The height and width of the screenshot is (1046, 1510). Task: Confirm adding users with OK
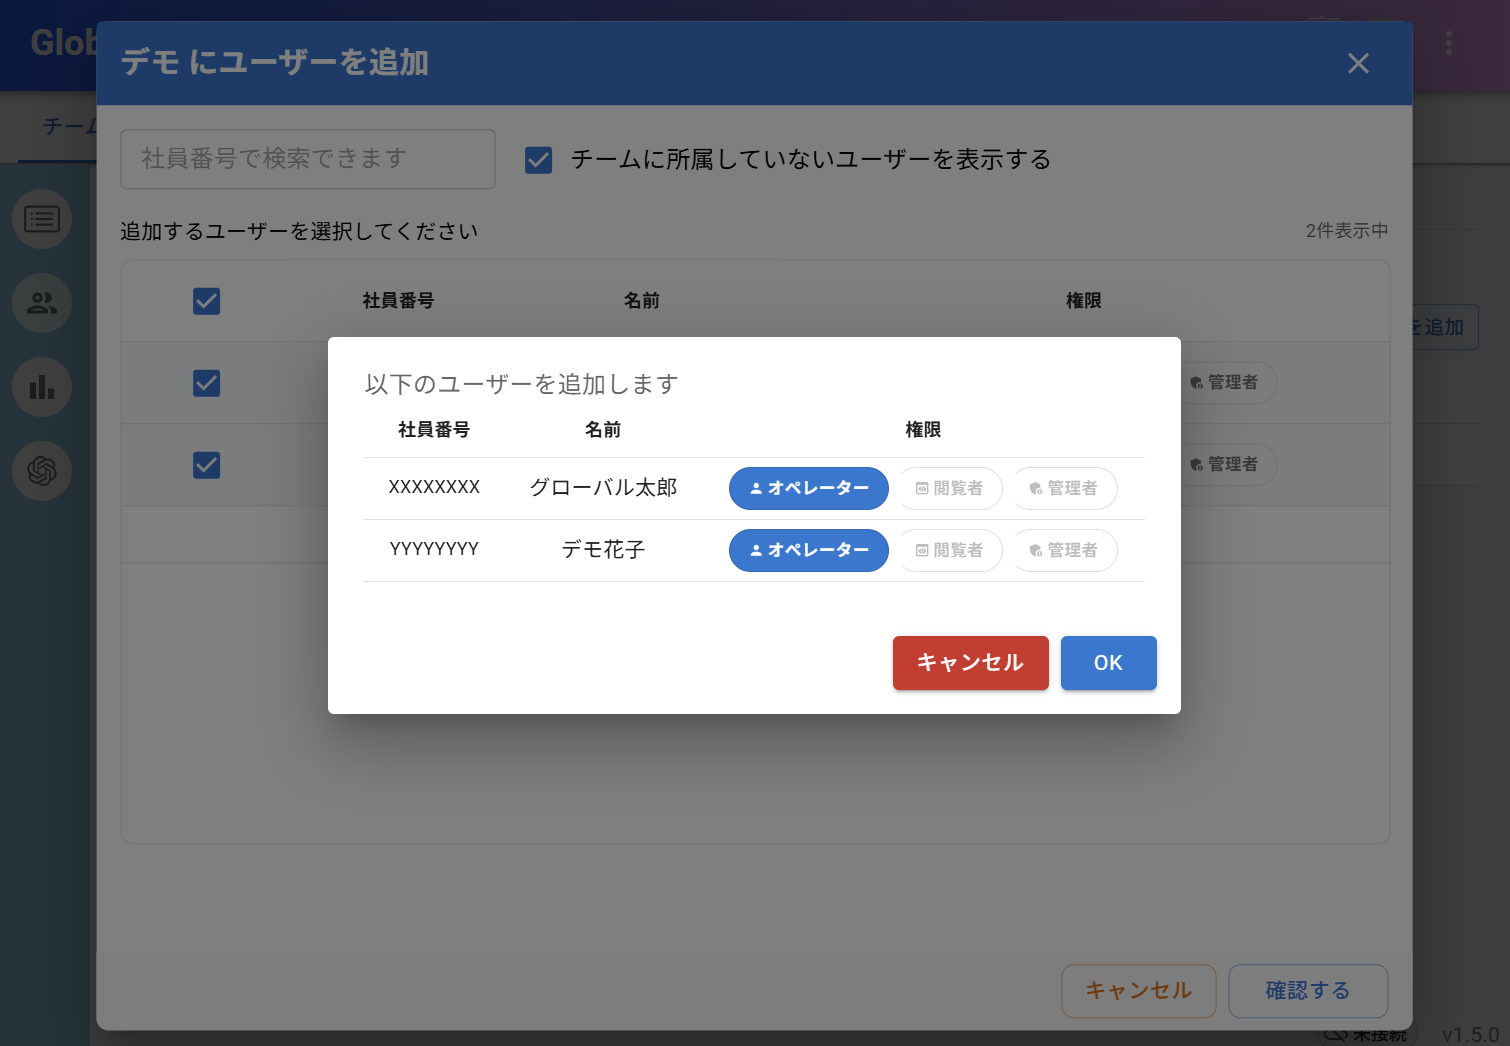point(1108,663)
